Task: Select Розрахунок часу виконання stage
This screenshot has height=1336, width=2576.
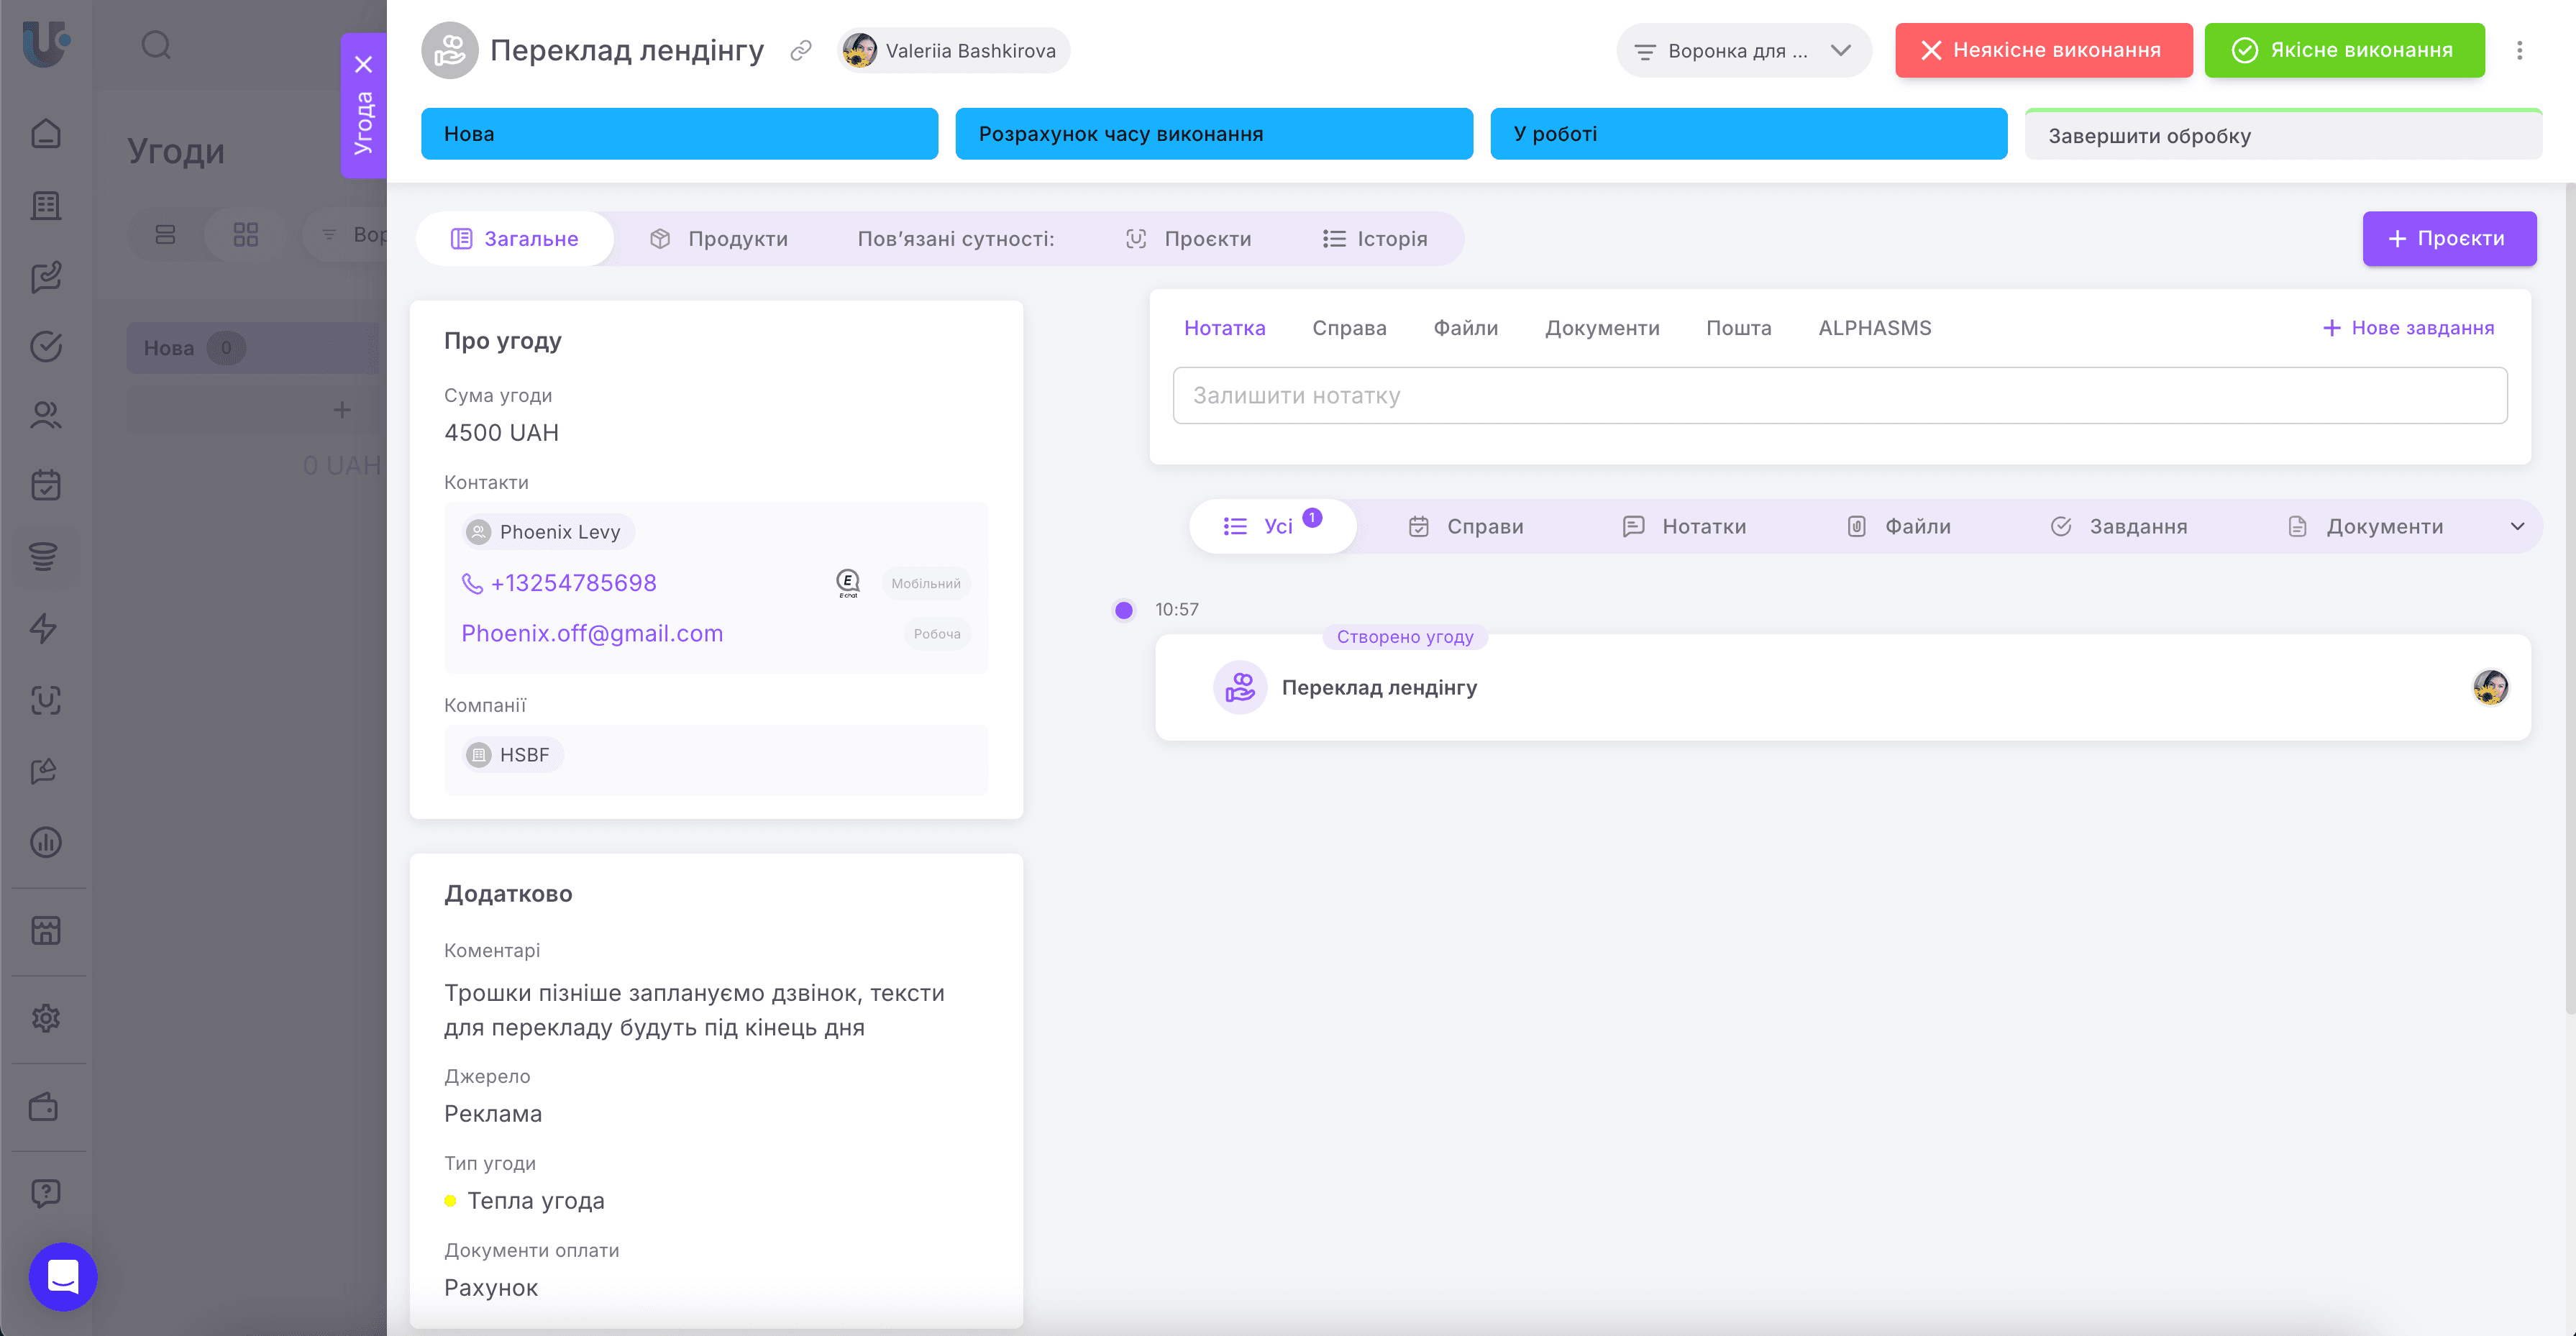Action: pyautogui.click(x=1213, y=134)
